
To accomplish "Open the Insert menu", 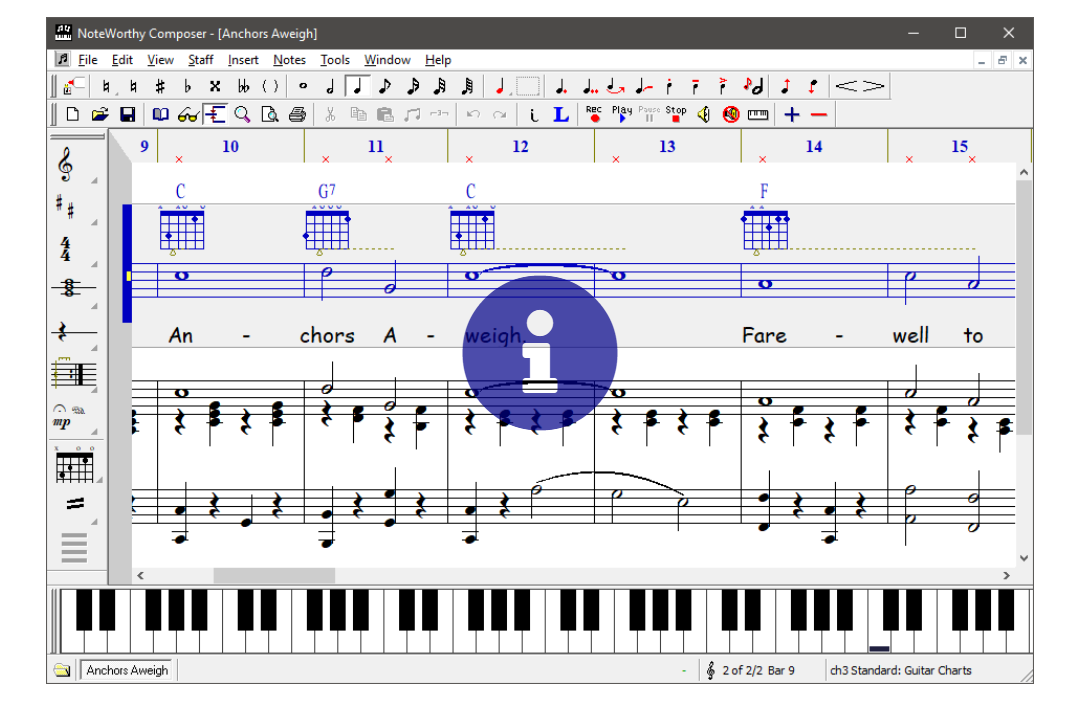I will pyautogui.click(x=243, y=60).
